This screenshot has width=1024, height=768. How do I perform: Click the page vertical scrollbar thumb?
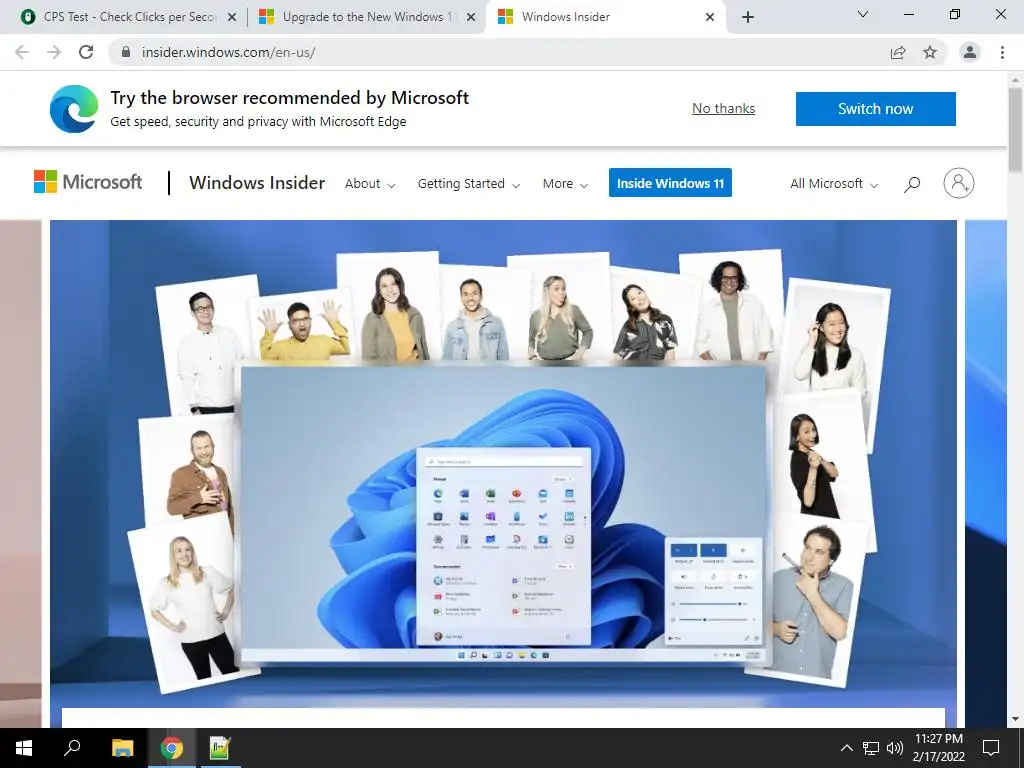pos(1015,129)
